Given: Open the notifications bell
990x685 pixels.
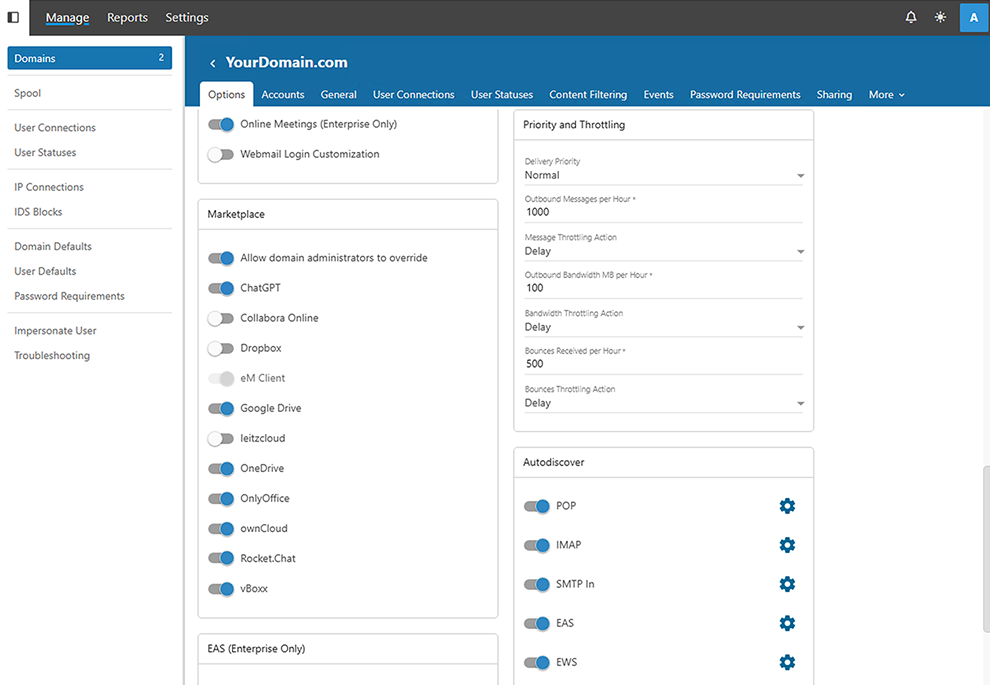Looking at the screenshot, I should click(x=911, y=17).
